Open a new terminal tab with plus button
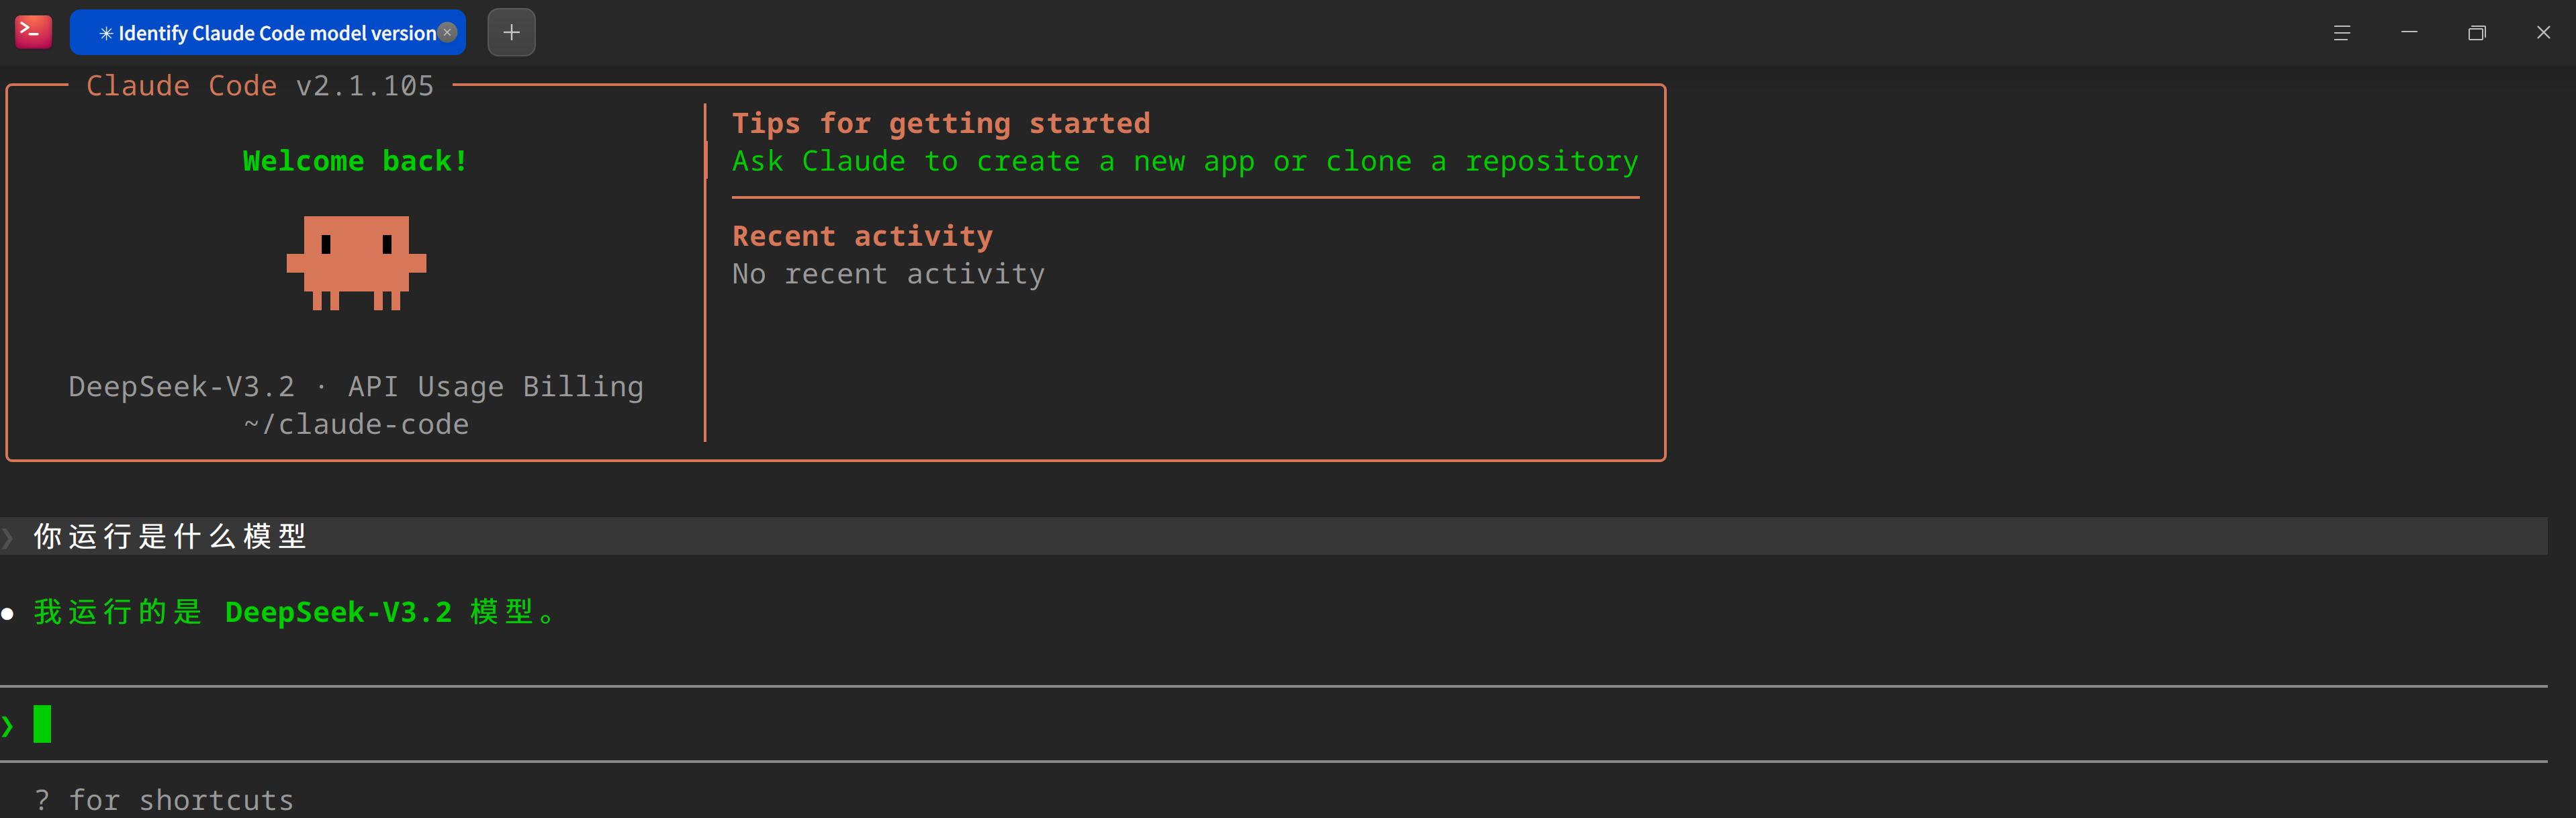Screen dimensions: 2576x818 511,33
